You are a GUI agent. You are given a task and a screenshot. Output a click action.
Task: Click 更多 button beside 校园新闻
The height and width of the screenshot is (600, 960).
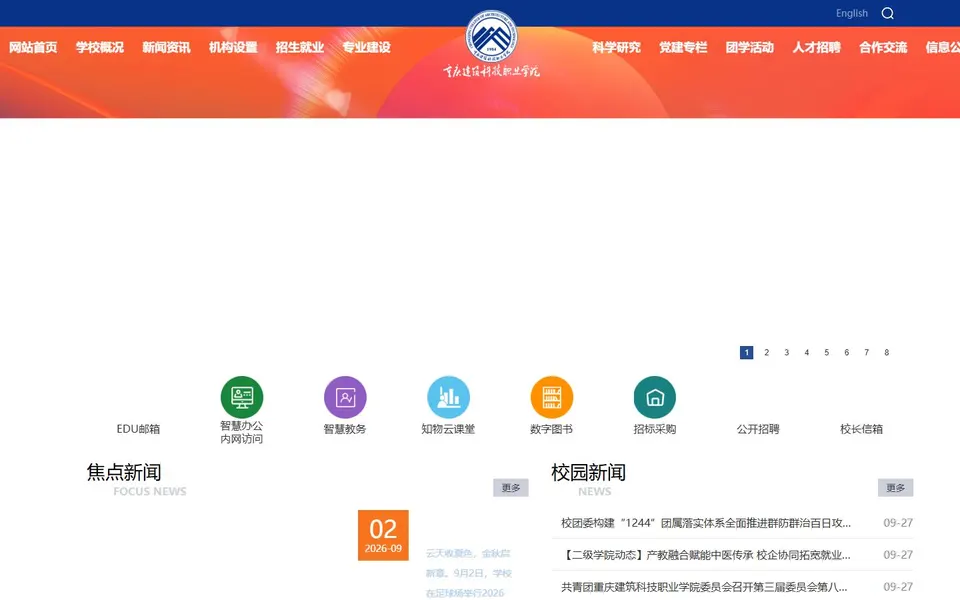click(895, 488)
